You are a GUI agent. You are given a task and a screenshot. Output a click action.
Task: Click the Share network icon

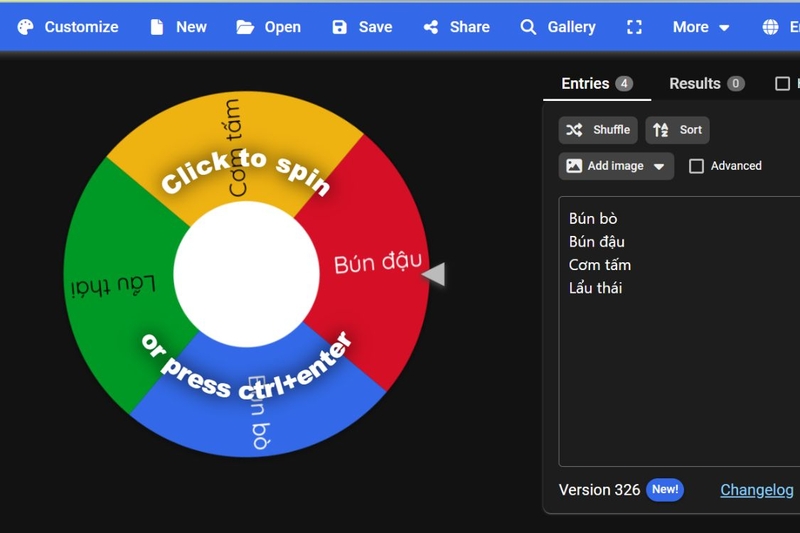click(431, 27)
